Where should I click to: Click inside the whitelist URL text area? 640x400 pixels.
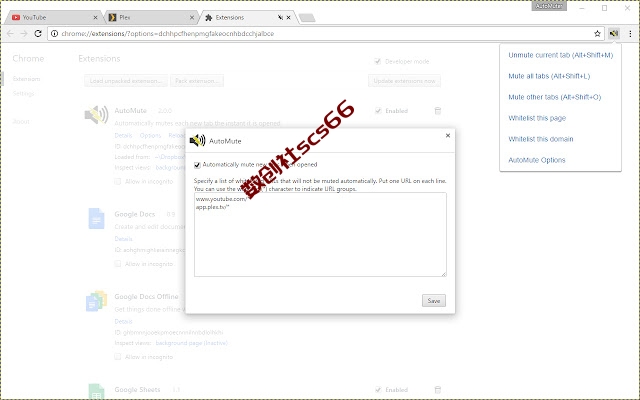(x=320, y=235)
